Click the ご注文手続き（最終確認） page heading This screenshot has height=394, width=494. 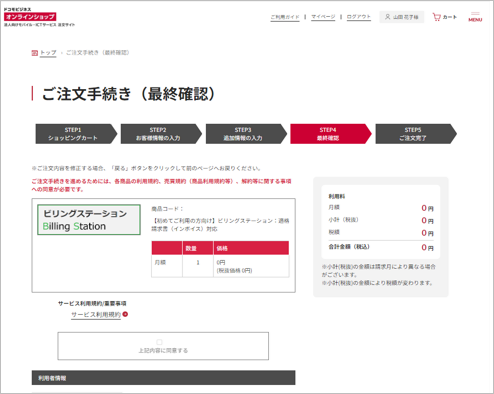(x=128, y=94)
